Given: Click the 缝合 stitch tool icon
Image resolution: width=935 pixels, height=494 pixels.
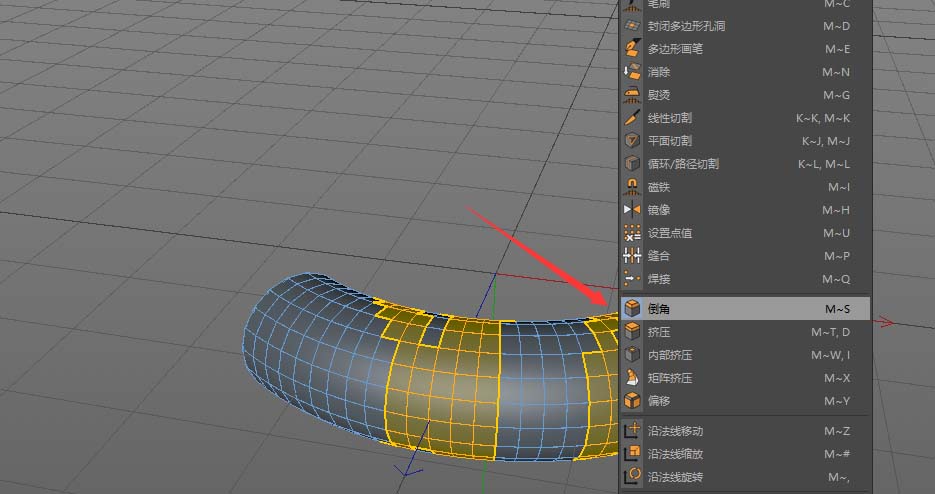Looking at the screenshot, I should coord(632,255).
